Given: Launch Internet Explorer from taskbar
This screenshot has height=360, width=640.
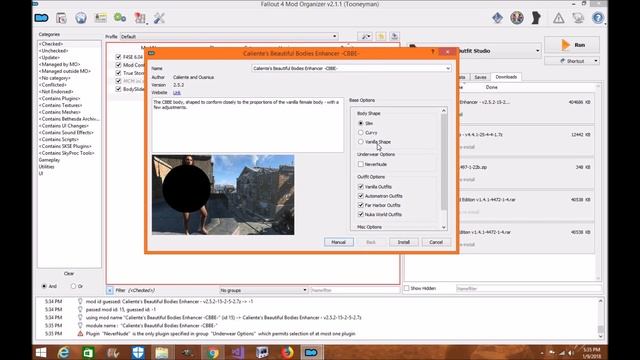Looking at the screenshot, I should pyautogui.click(x=63, y=352).
